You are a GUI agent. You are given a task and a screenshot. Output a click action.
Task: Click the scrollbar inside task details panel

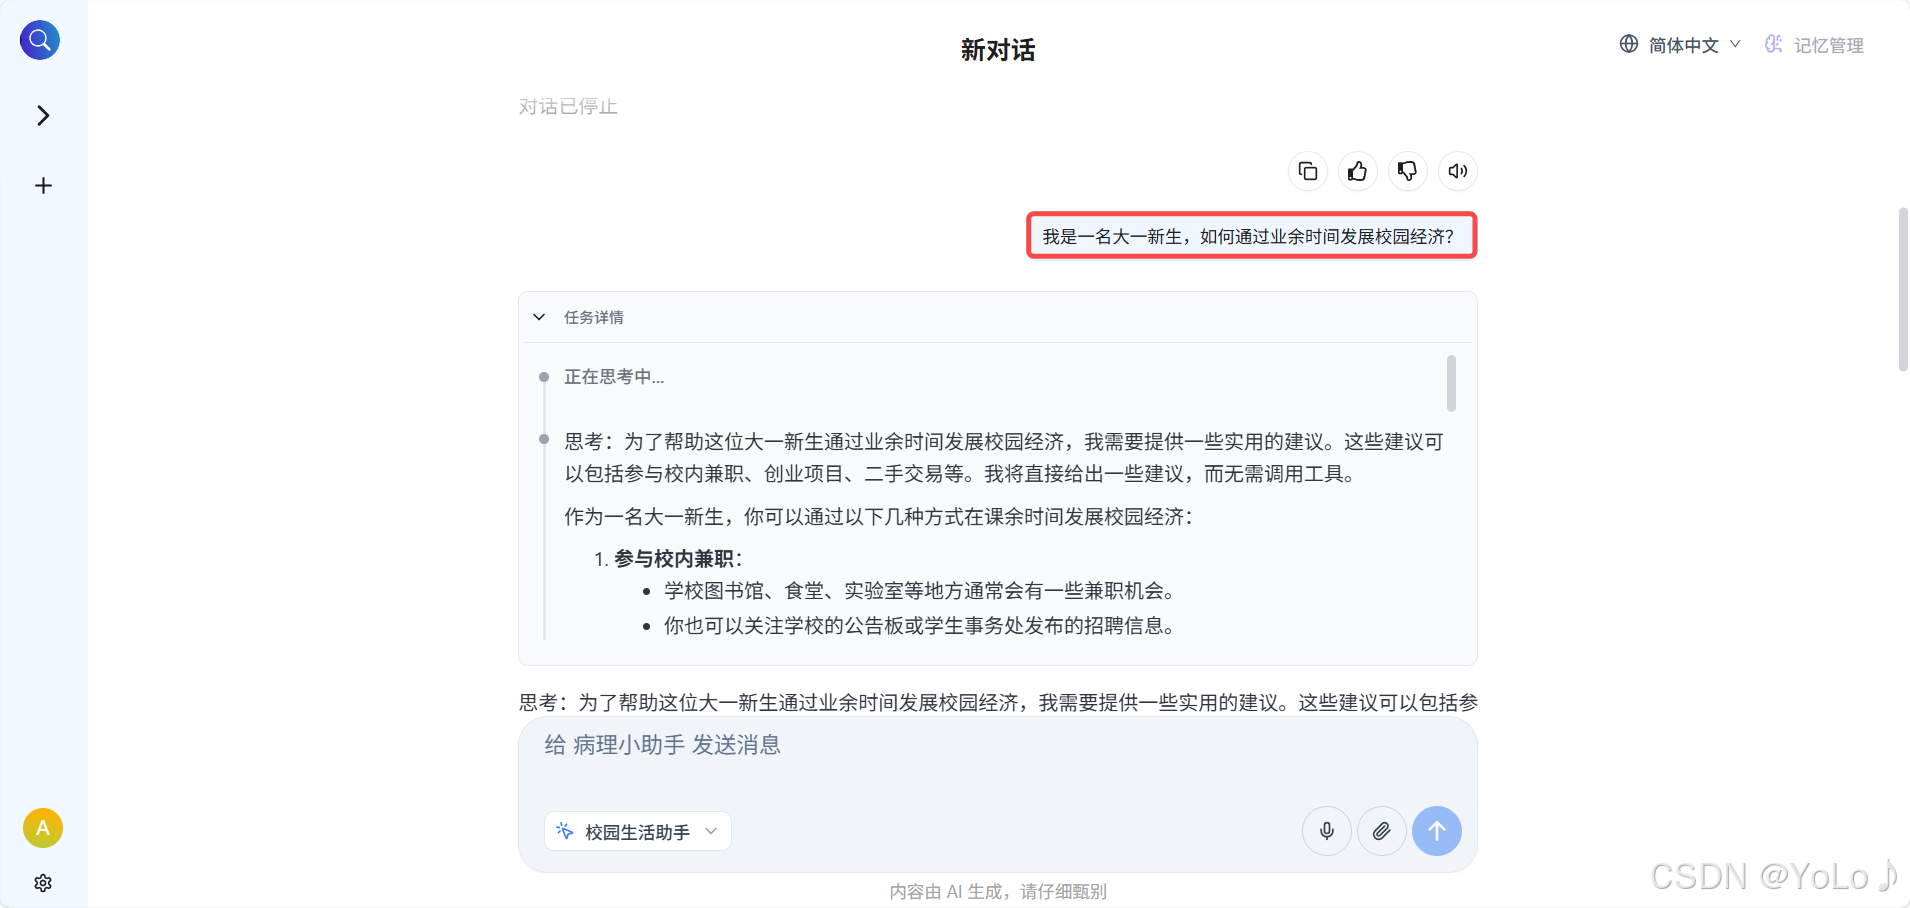pyautogui.click(x=1451, y=383)
